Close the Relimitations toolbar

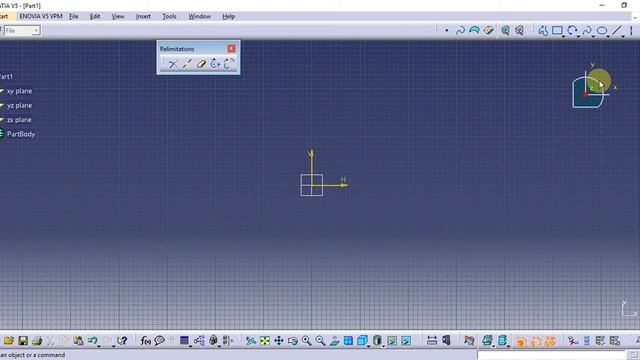tap(231, 49)
